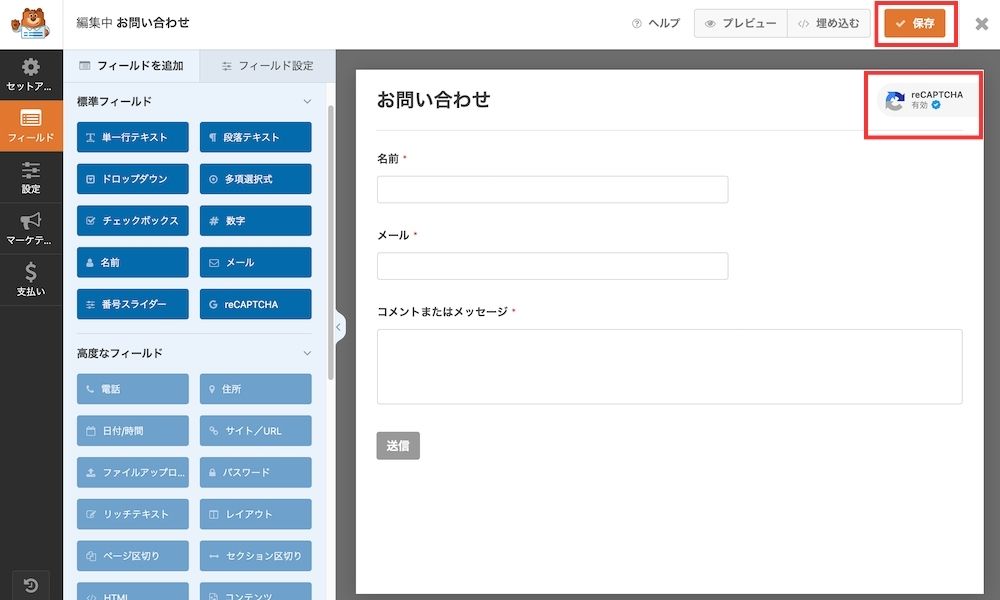1000x600 pixels.
Task: Add a 数字 number field
Action: click(255, 221)
